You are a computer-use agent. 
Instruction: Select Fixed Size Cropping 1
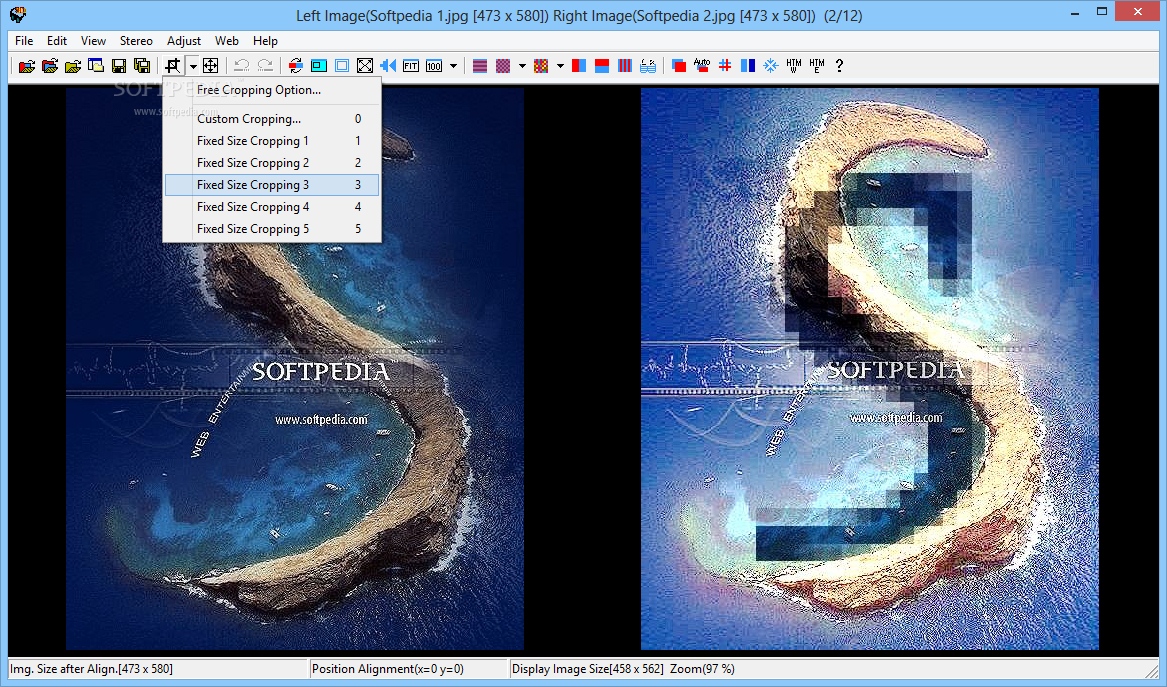click(272, 141)
